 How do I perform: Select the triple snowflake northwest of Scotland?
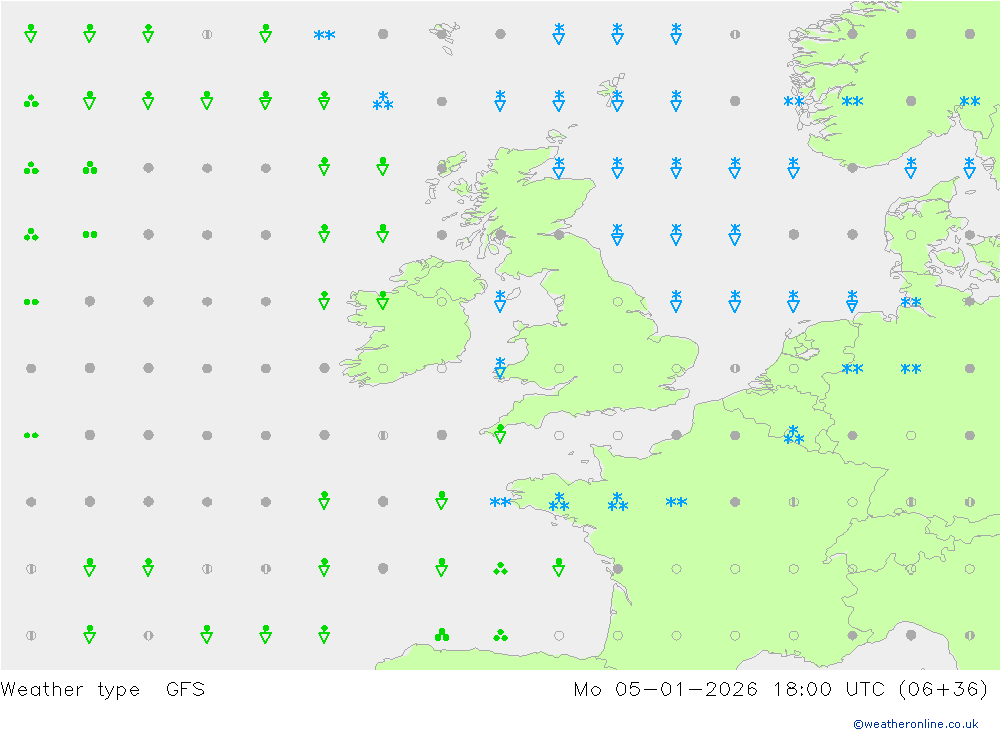click(x=383, y=101)
